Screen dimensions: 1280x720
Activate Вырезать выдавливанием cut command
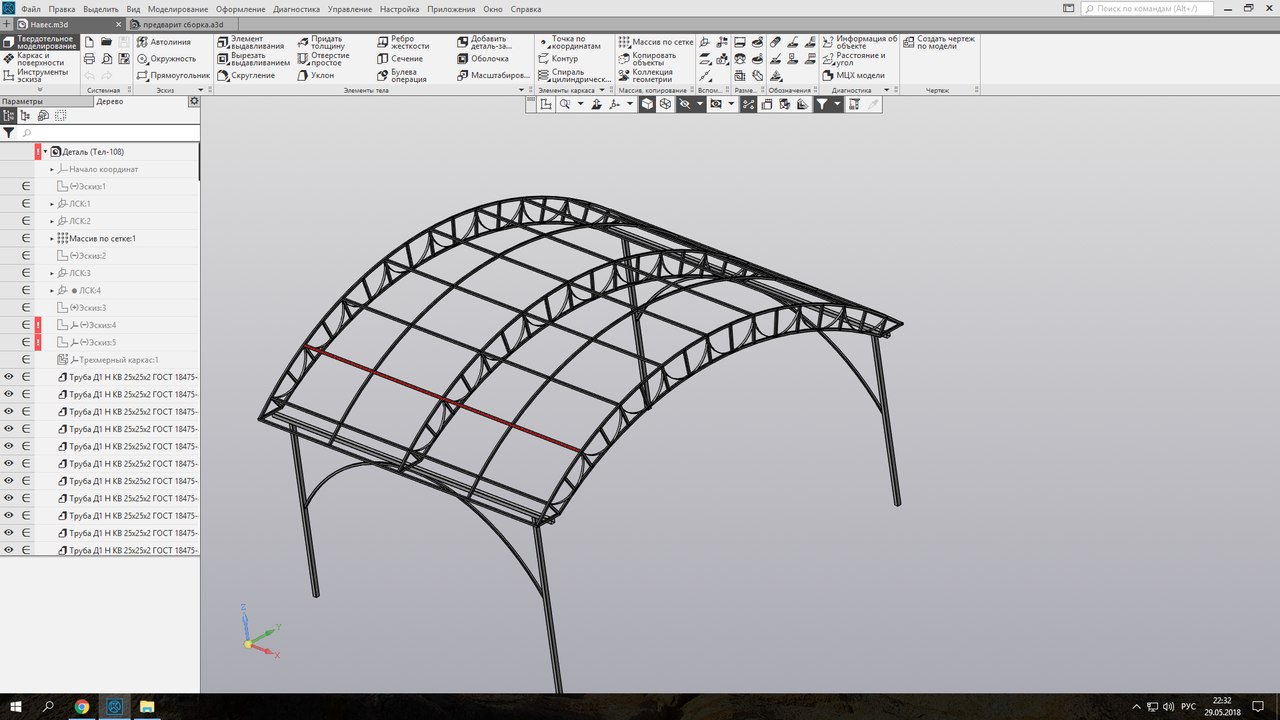[253, 58]
